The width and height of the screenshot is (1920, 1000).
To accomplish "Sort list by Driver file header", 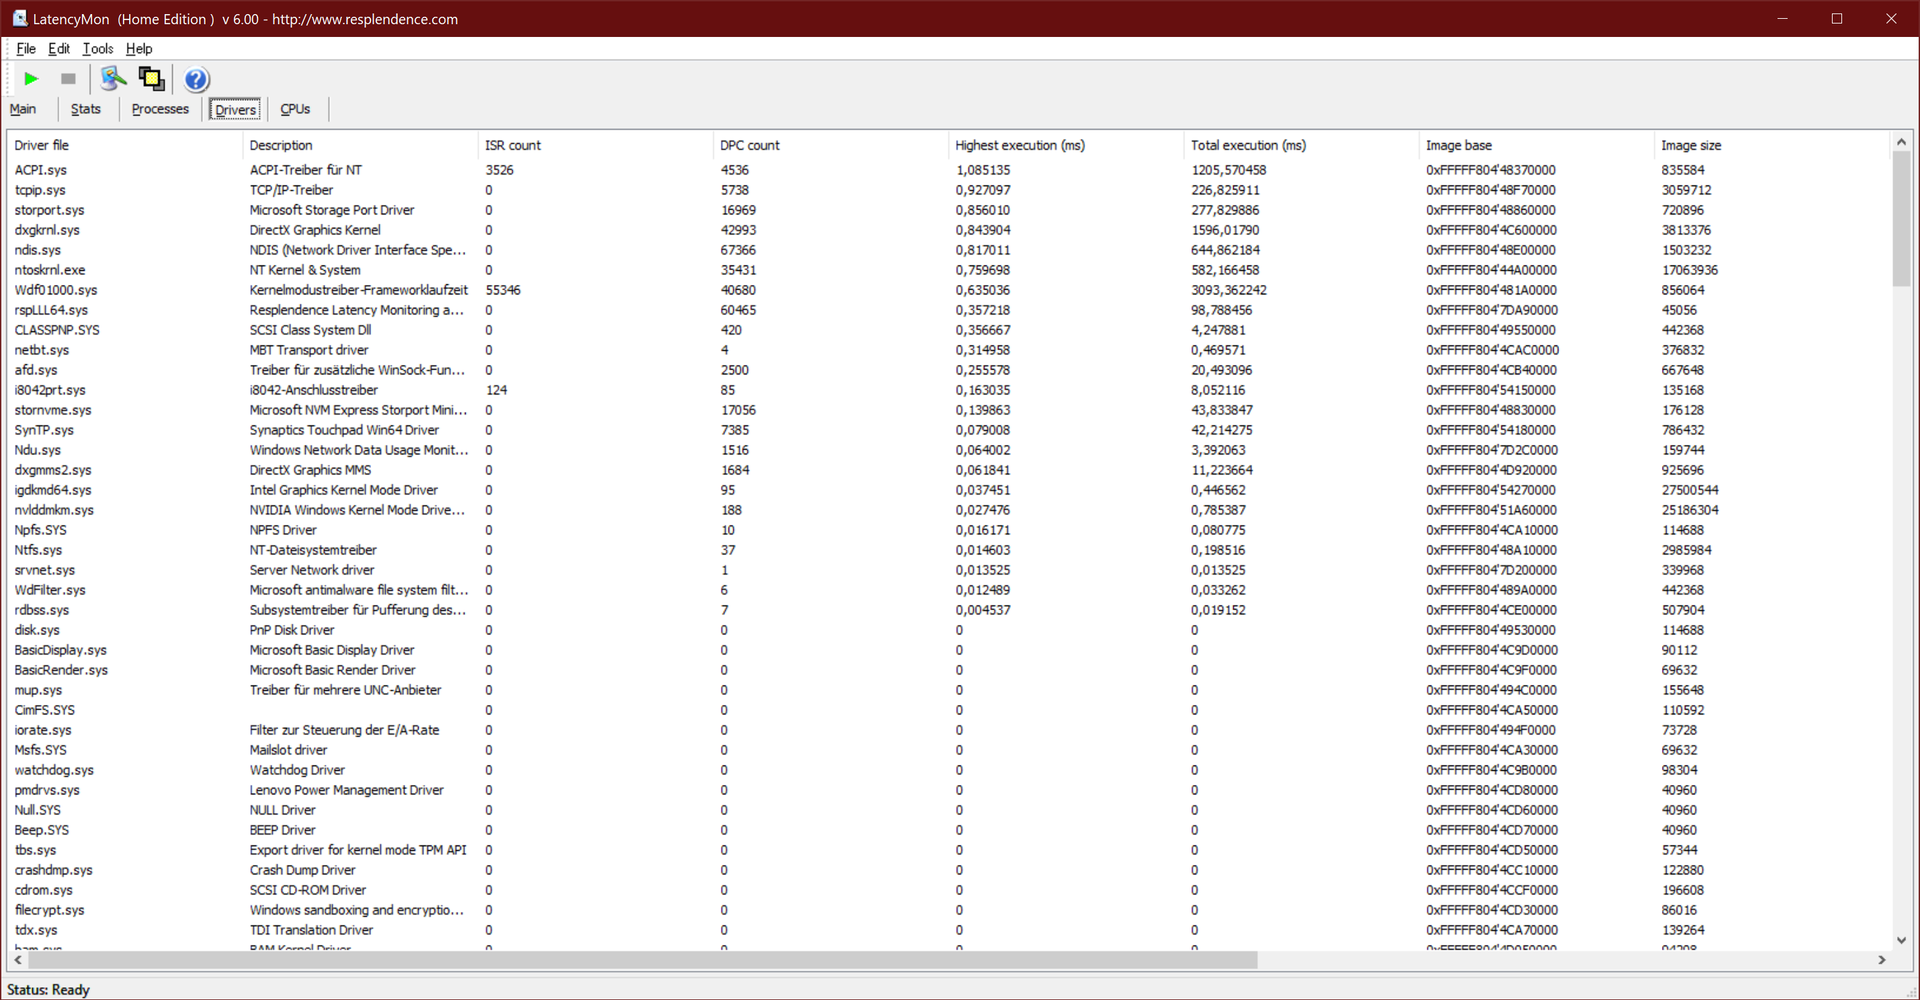I will [42, 145].
